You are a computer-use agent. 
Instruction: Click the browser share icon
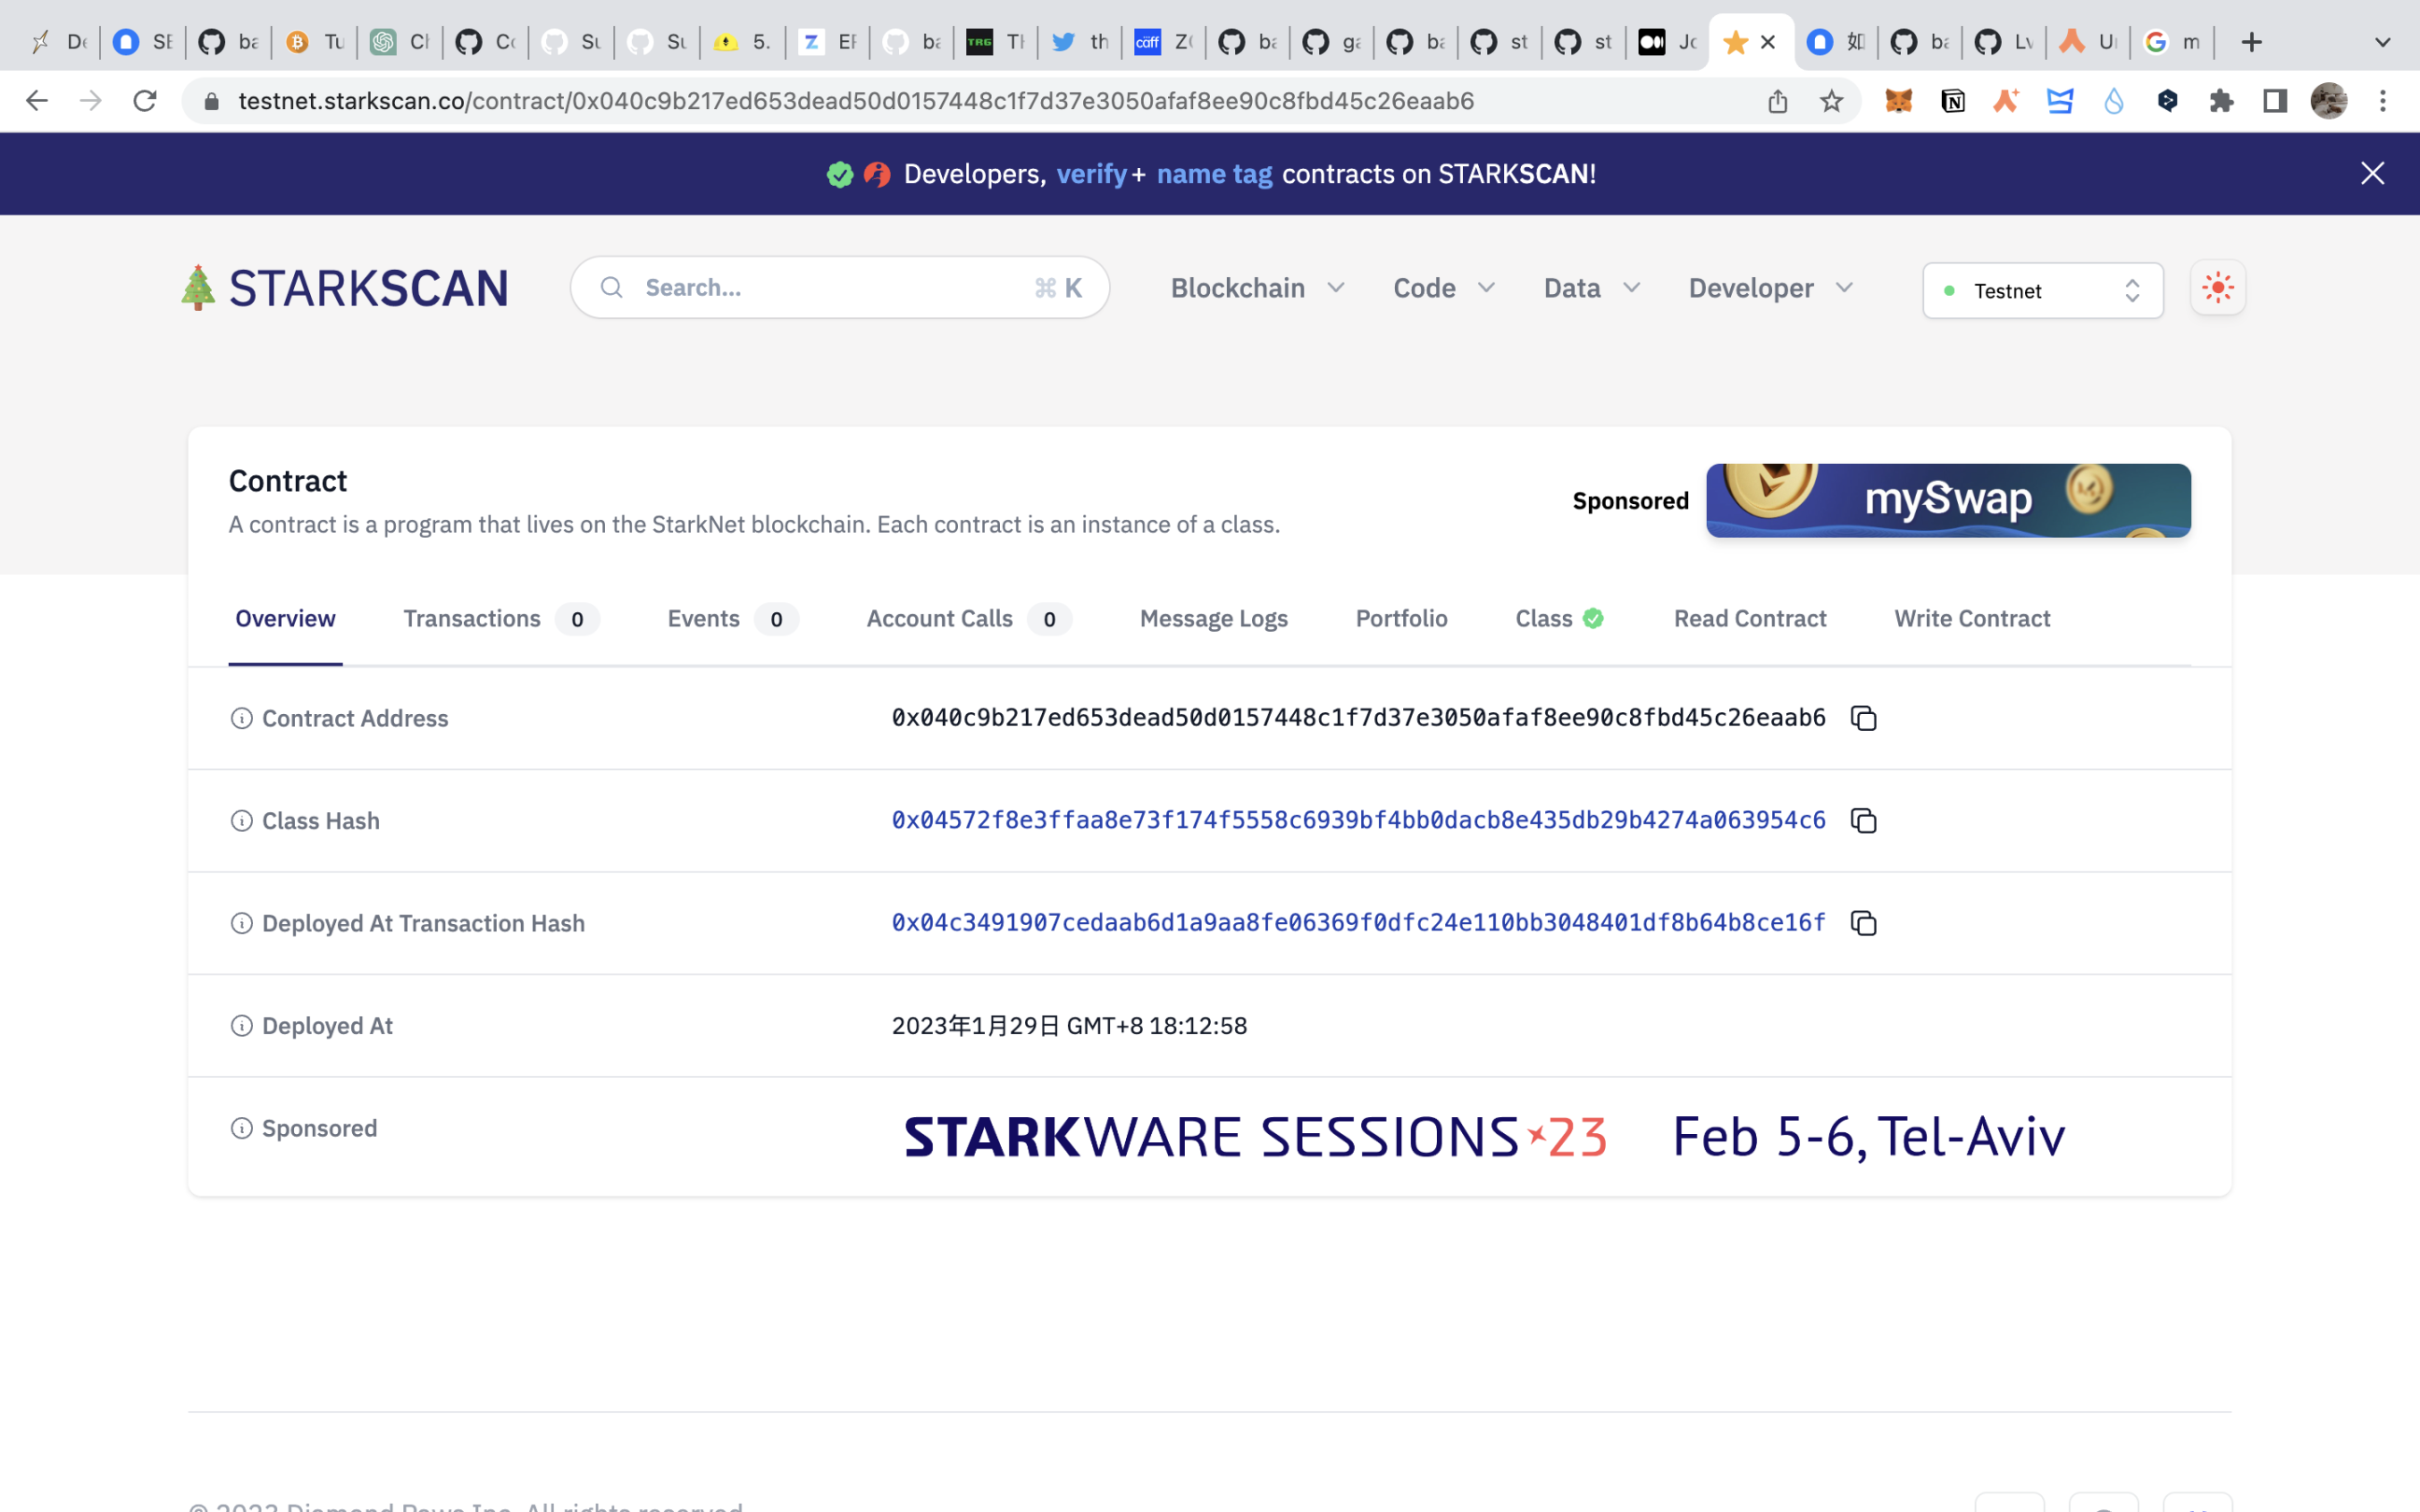tap(1777, 101)
